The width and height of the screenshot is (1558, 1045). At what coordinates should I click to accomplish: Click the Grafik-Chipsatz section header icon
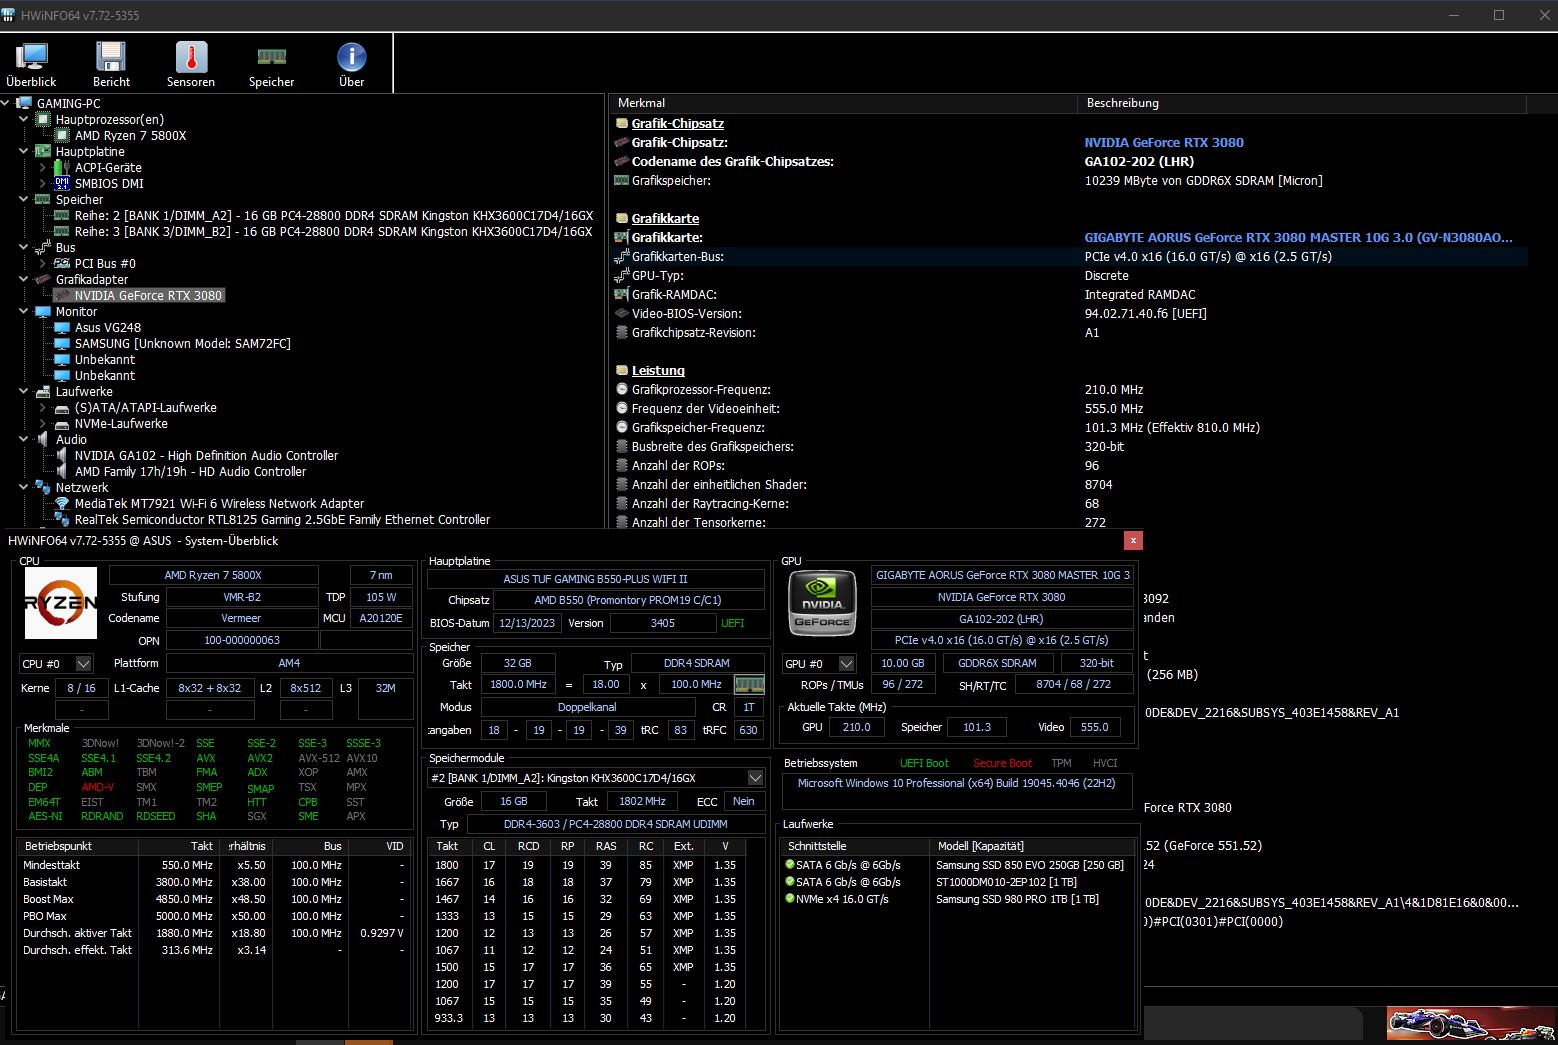click(622, 123)
